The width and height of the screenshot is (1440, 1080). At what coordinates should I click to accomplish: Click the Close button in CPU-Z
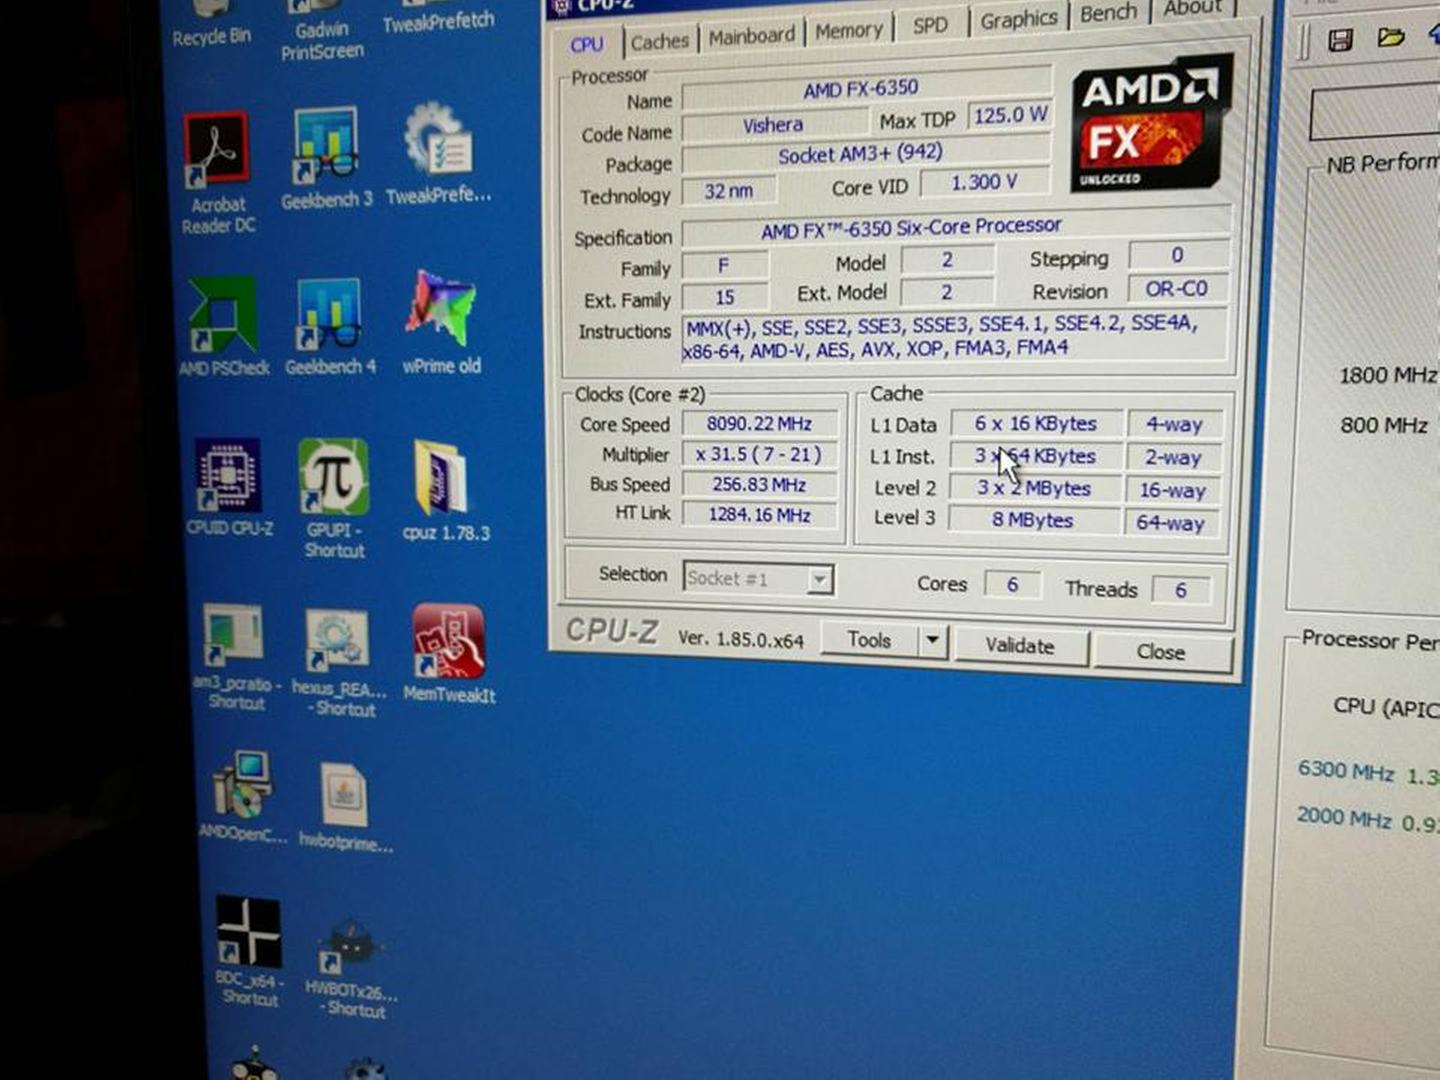click(x=1161, y=652)
